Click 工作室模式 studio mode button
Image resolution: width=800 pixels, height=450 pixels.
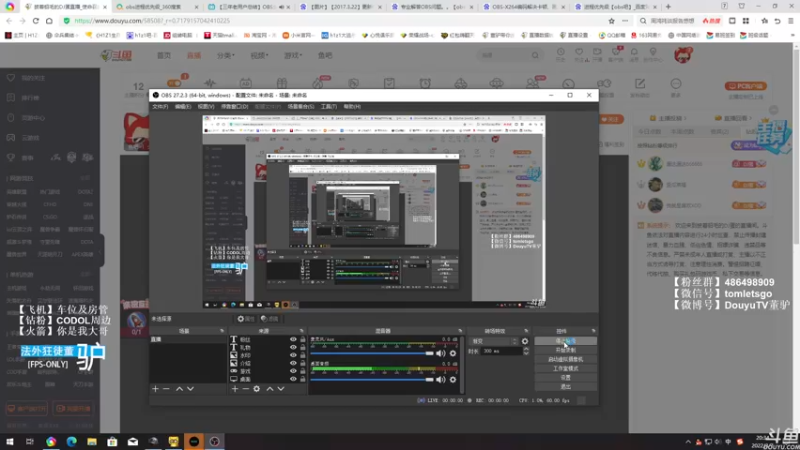(565, 368)
